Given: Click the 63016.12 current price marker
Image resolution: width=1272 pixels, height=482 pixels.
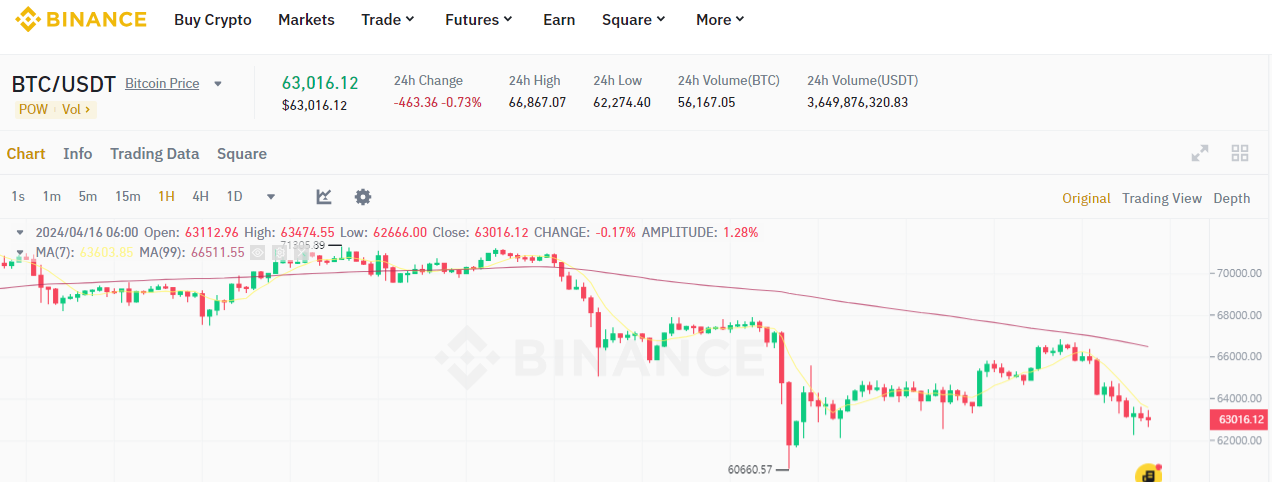Looking at the screenshot, I should pos(1237,420).
